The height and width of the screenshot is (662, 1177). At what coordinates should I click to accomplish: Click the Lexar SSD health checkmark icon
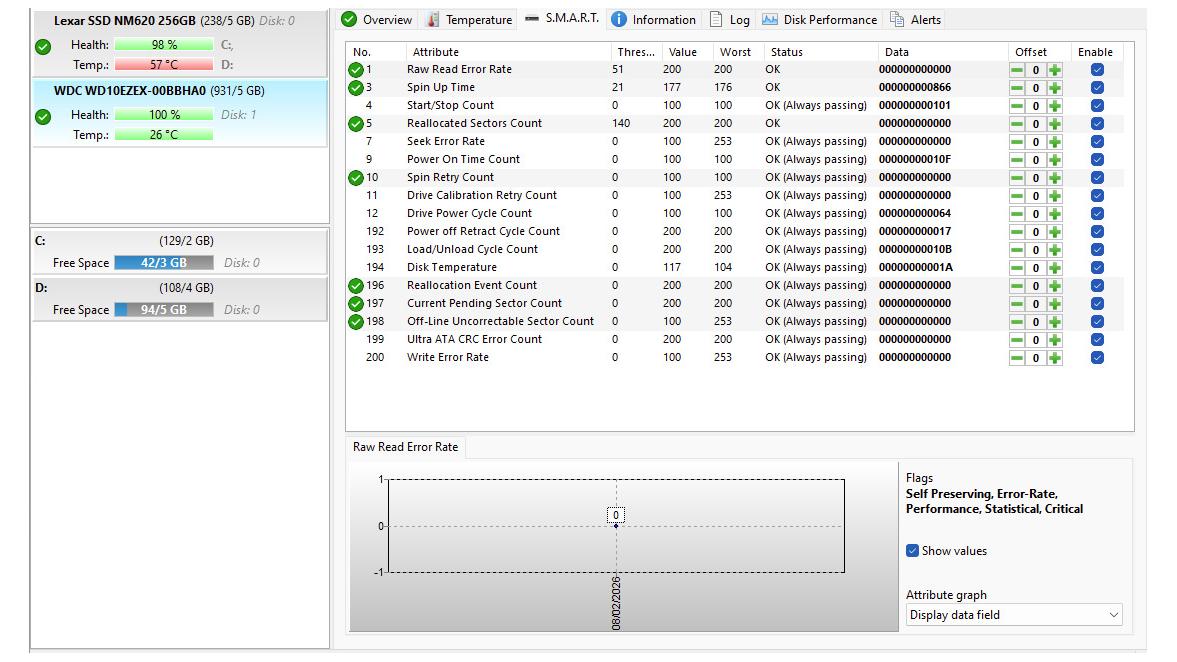coord(43,46)
